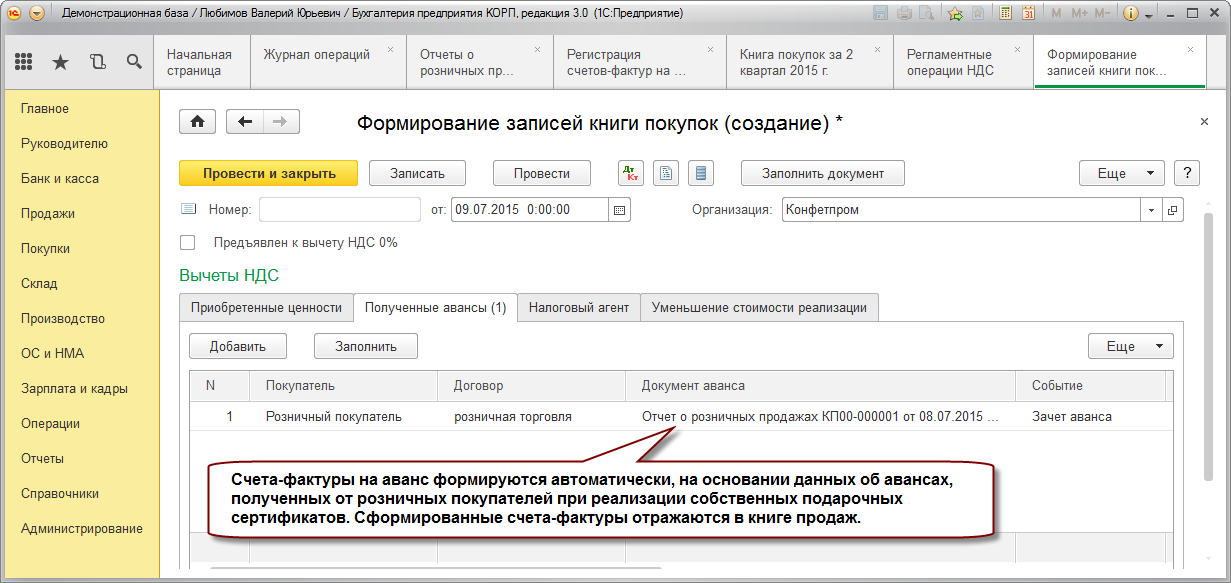The image size is (1231, 583).
Task: Click the back arrow navigation button
Action: point(245,121)
